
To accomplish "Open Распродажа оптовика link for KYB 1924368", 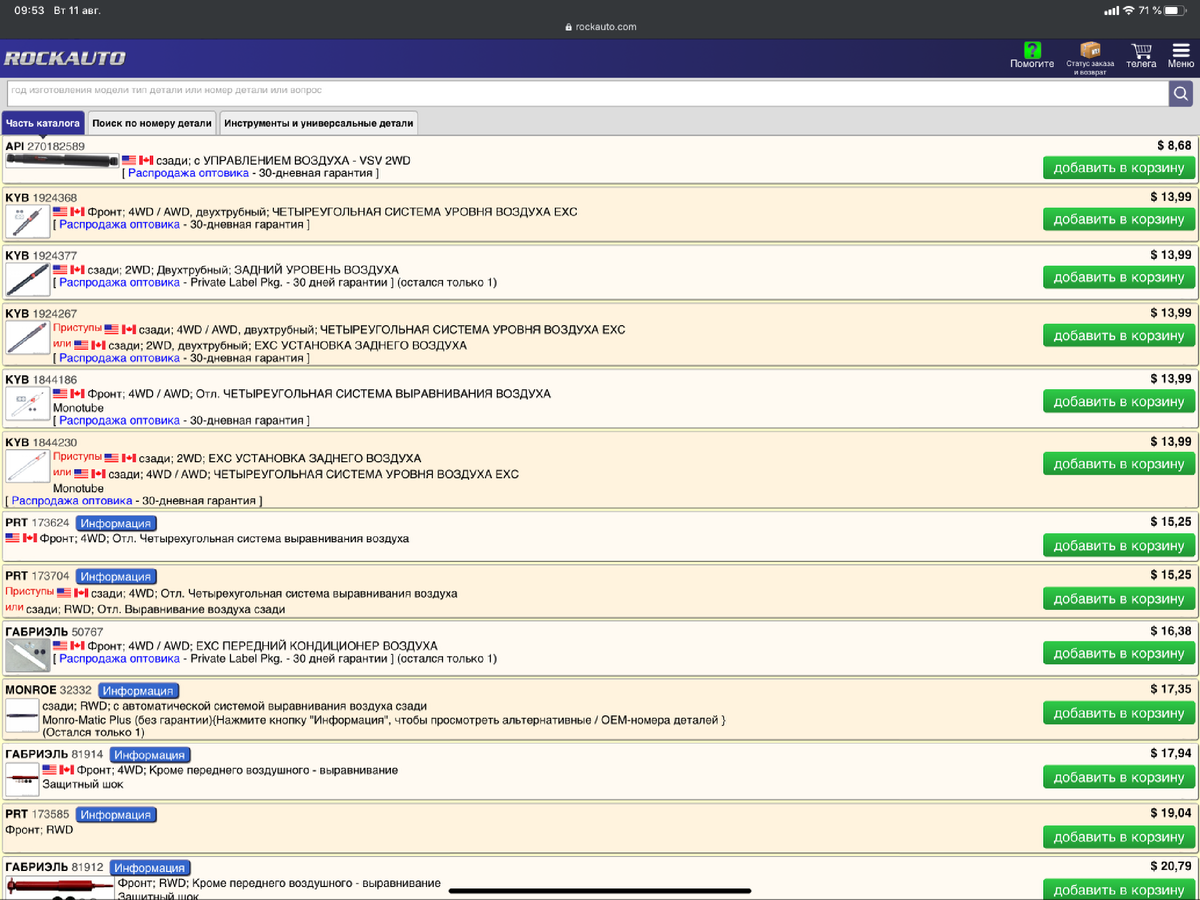I will 119,224.
